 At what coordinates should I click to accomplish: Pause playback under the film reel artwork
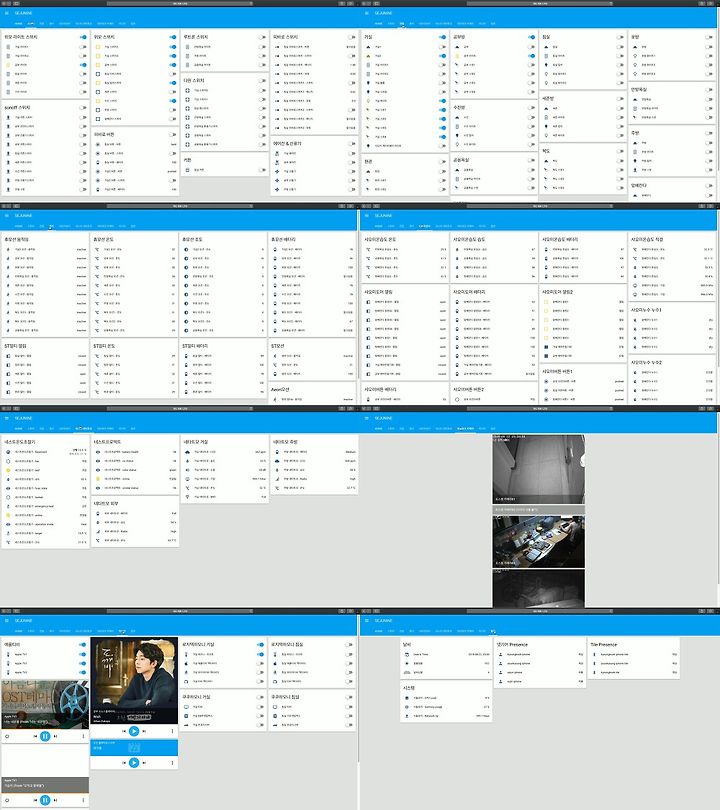[45, 736]
